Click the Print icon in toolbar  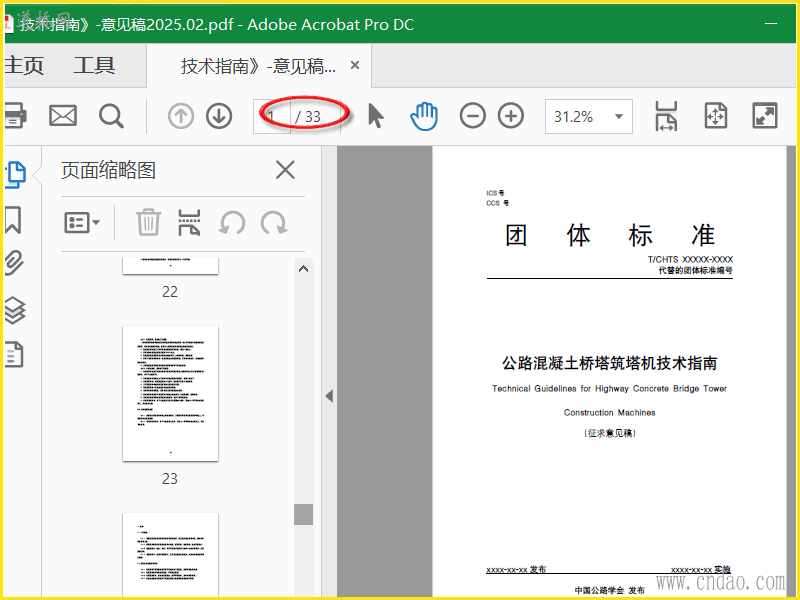coord(15,116)
